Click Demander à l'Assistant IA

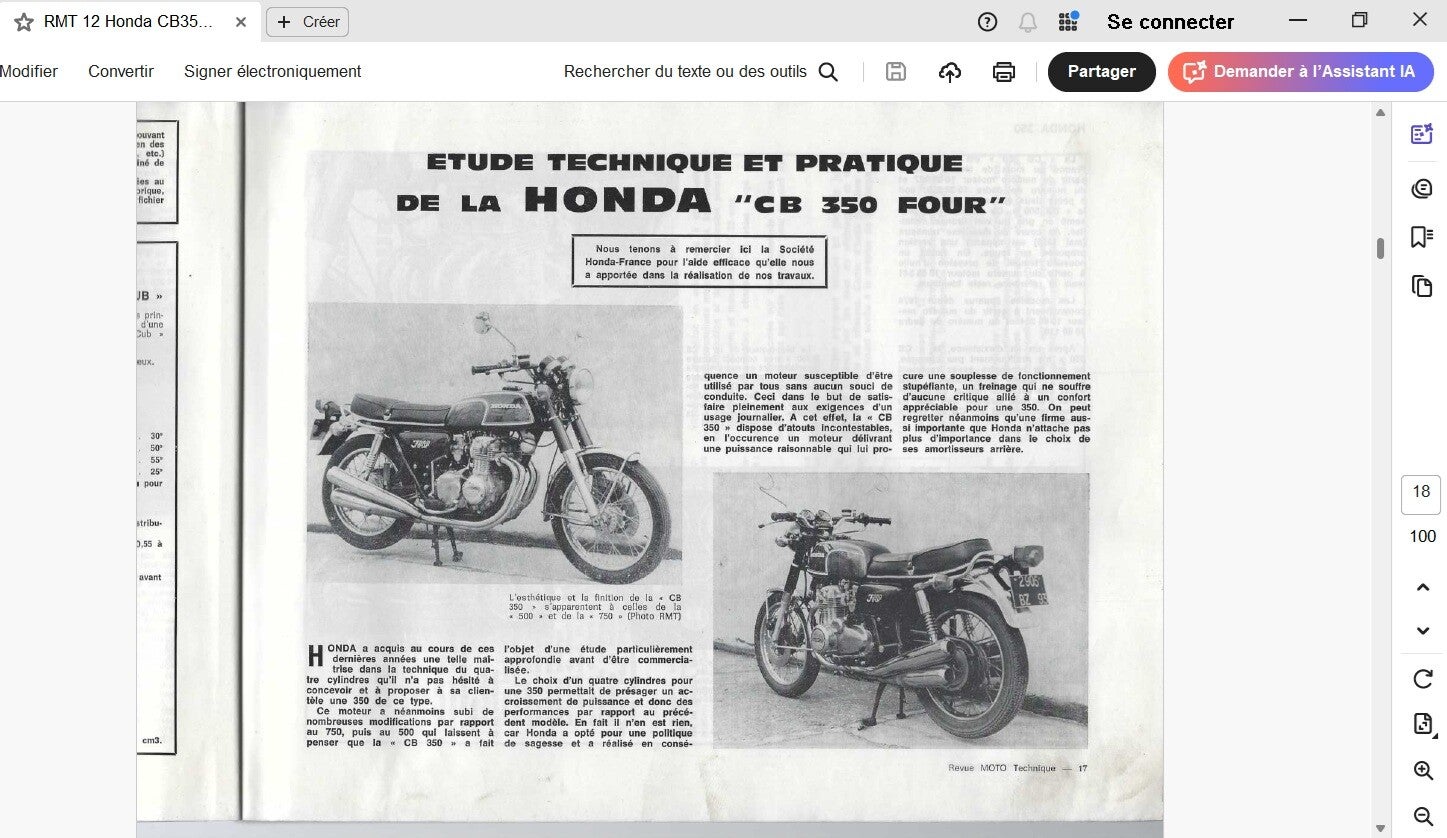[x=1301, y=72]
